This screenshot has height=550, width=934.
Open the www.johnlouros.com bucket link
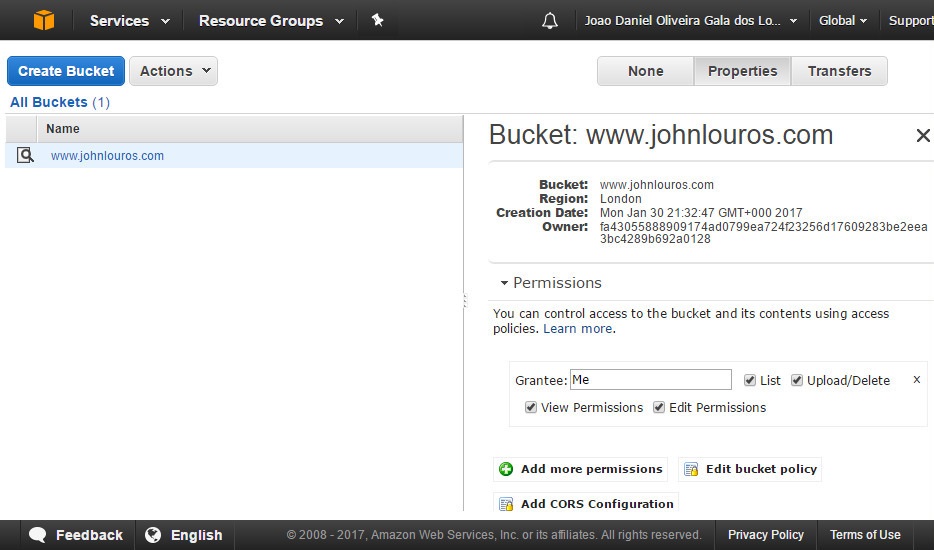(x=107, y=156)
